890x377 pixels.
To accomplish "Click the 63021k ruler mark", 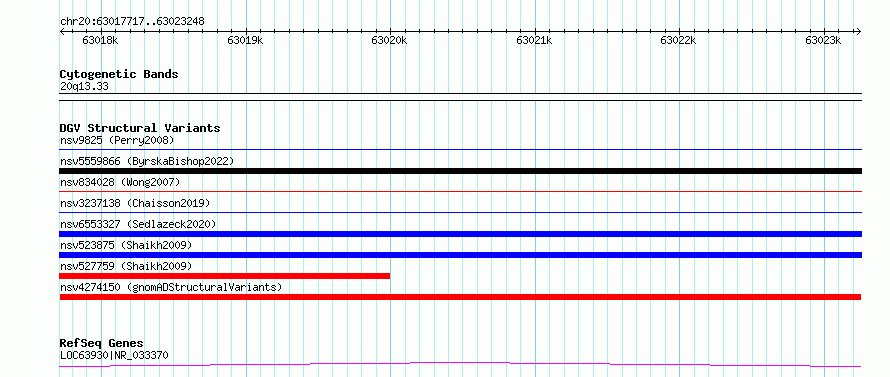I will [534, 40].
